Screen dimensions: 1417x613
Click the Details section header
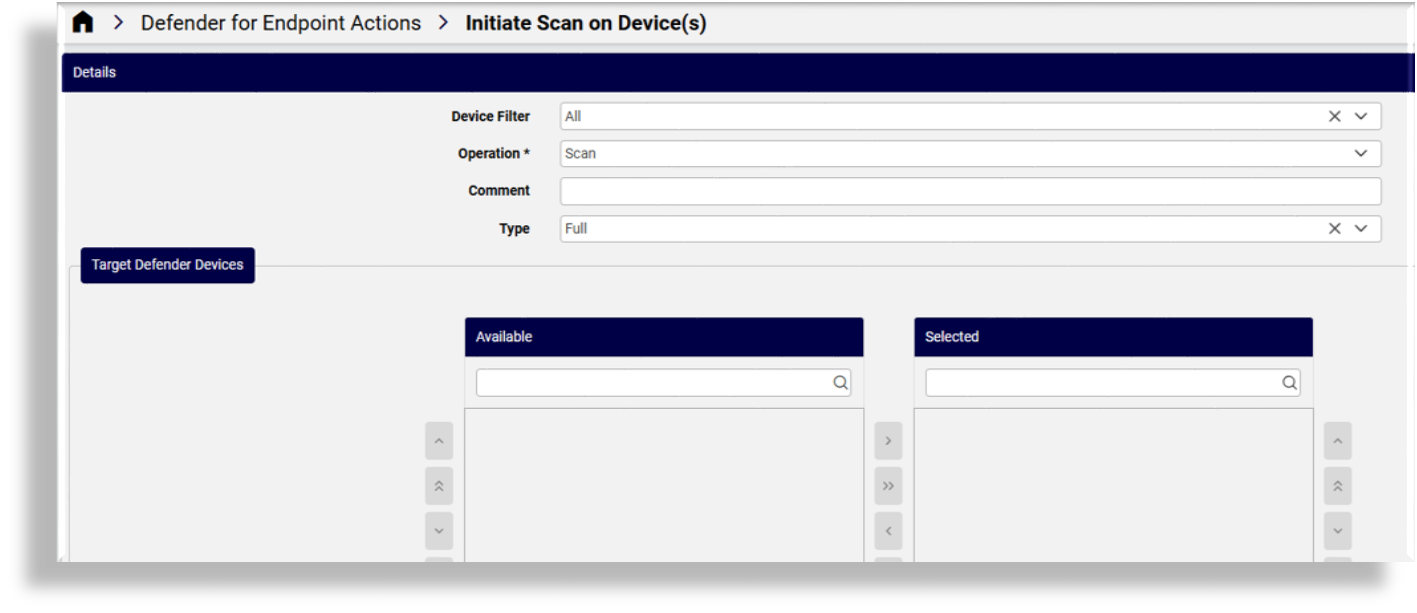(x=738, y=72)
